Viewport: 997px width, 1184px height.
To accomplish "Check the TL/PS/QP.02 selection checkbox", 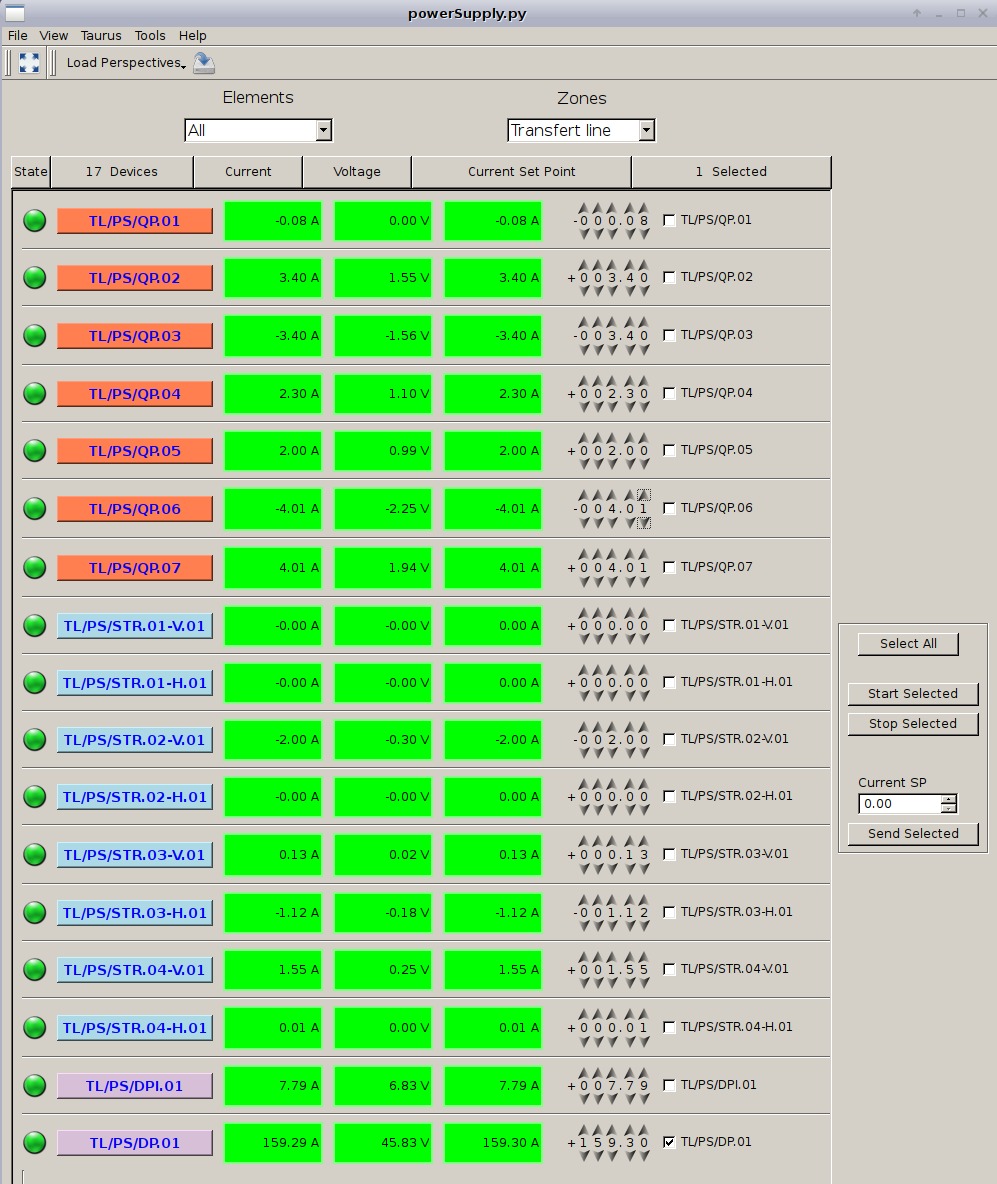I will point(669,278).
